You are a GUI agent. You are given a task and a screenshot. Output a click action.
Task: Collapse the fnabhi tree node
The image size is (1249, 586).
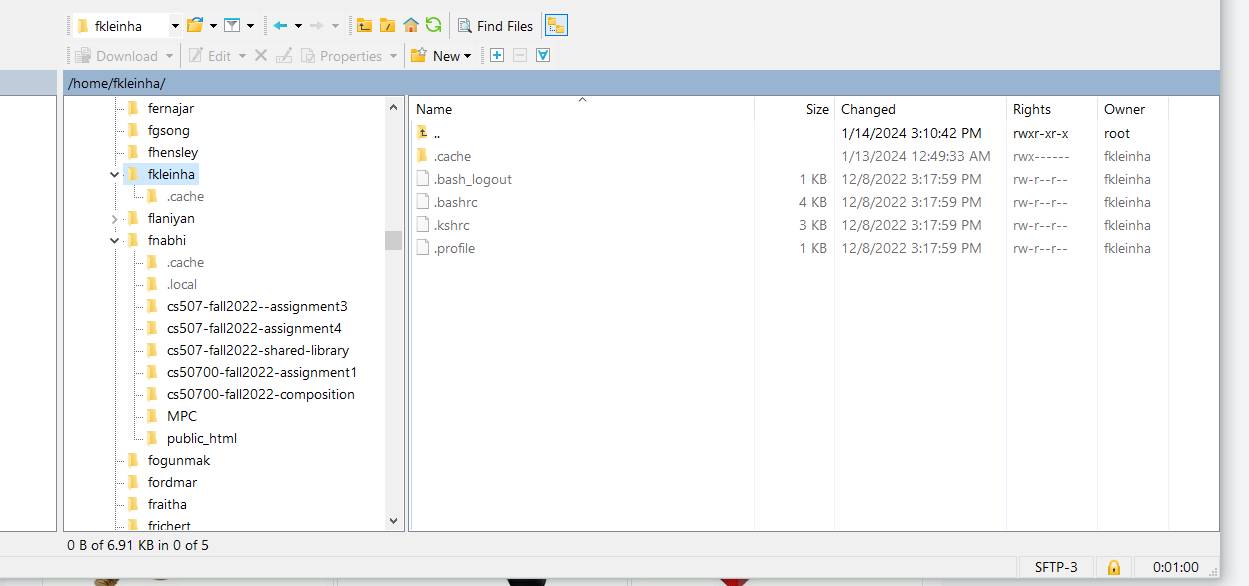pos(115,240)
